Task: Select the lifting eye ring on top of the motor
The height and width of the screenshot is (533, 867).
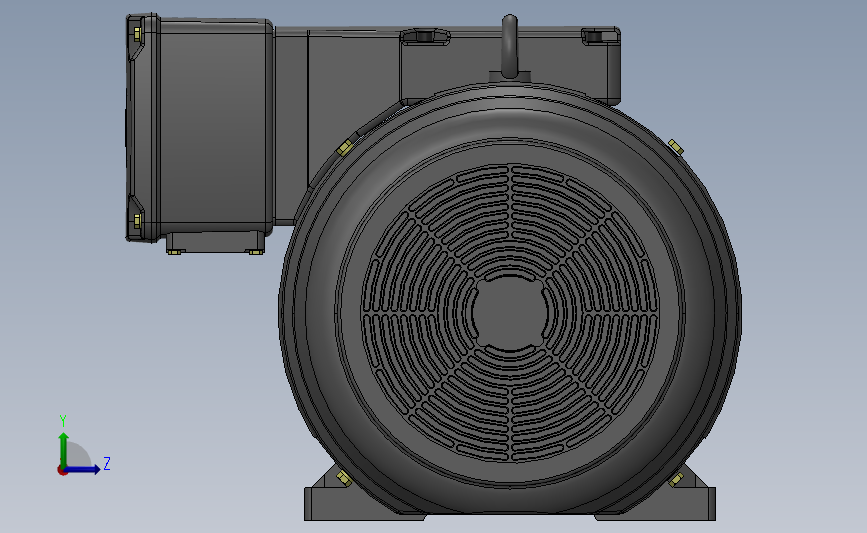Action: pos(510,46)
